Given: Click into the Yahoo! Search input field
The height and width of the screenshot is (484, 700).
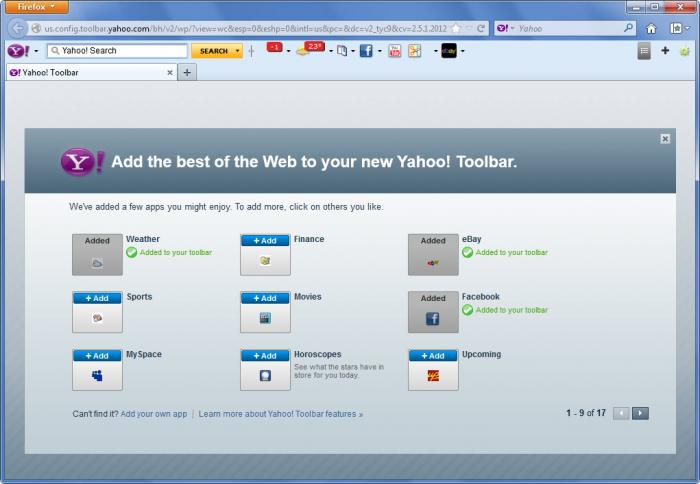Looking at the screenshot, I should point(121,50).
